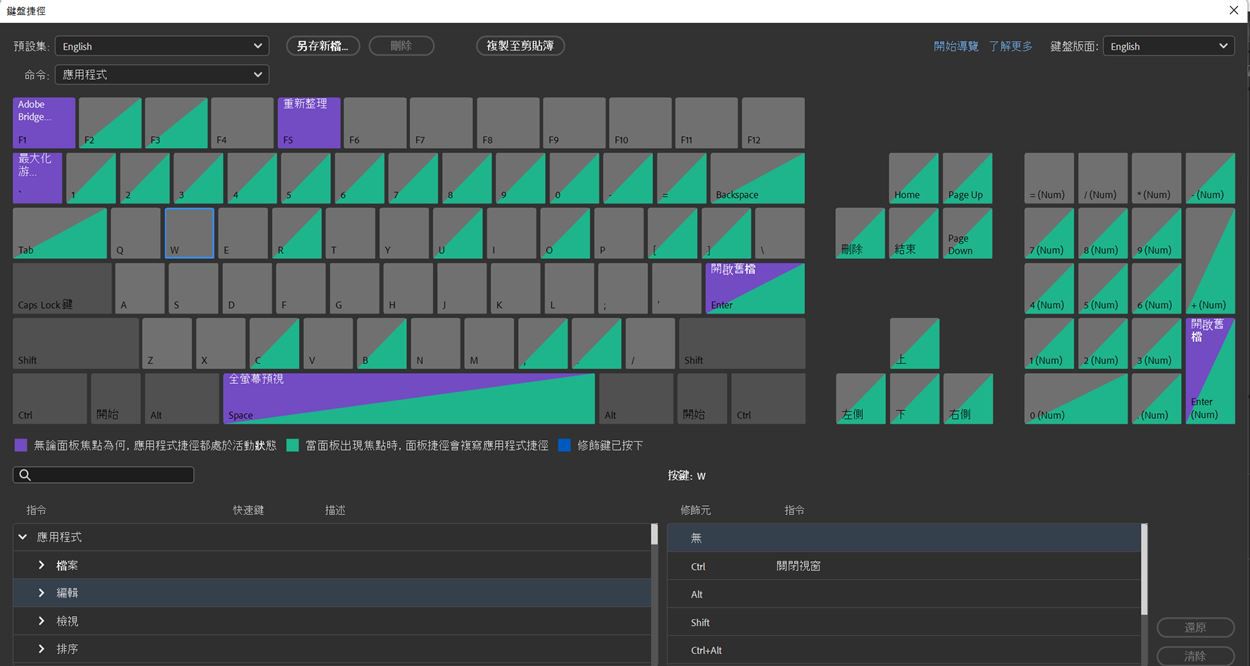This screenshot has height=666, width=1250.
Task: Select the 刪除 key
Action: (860, 233)
